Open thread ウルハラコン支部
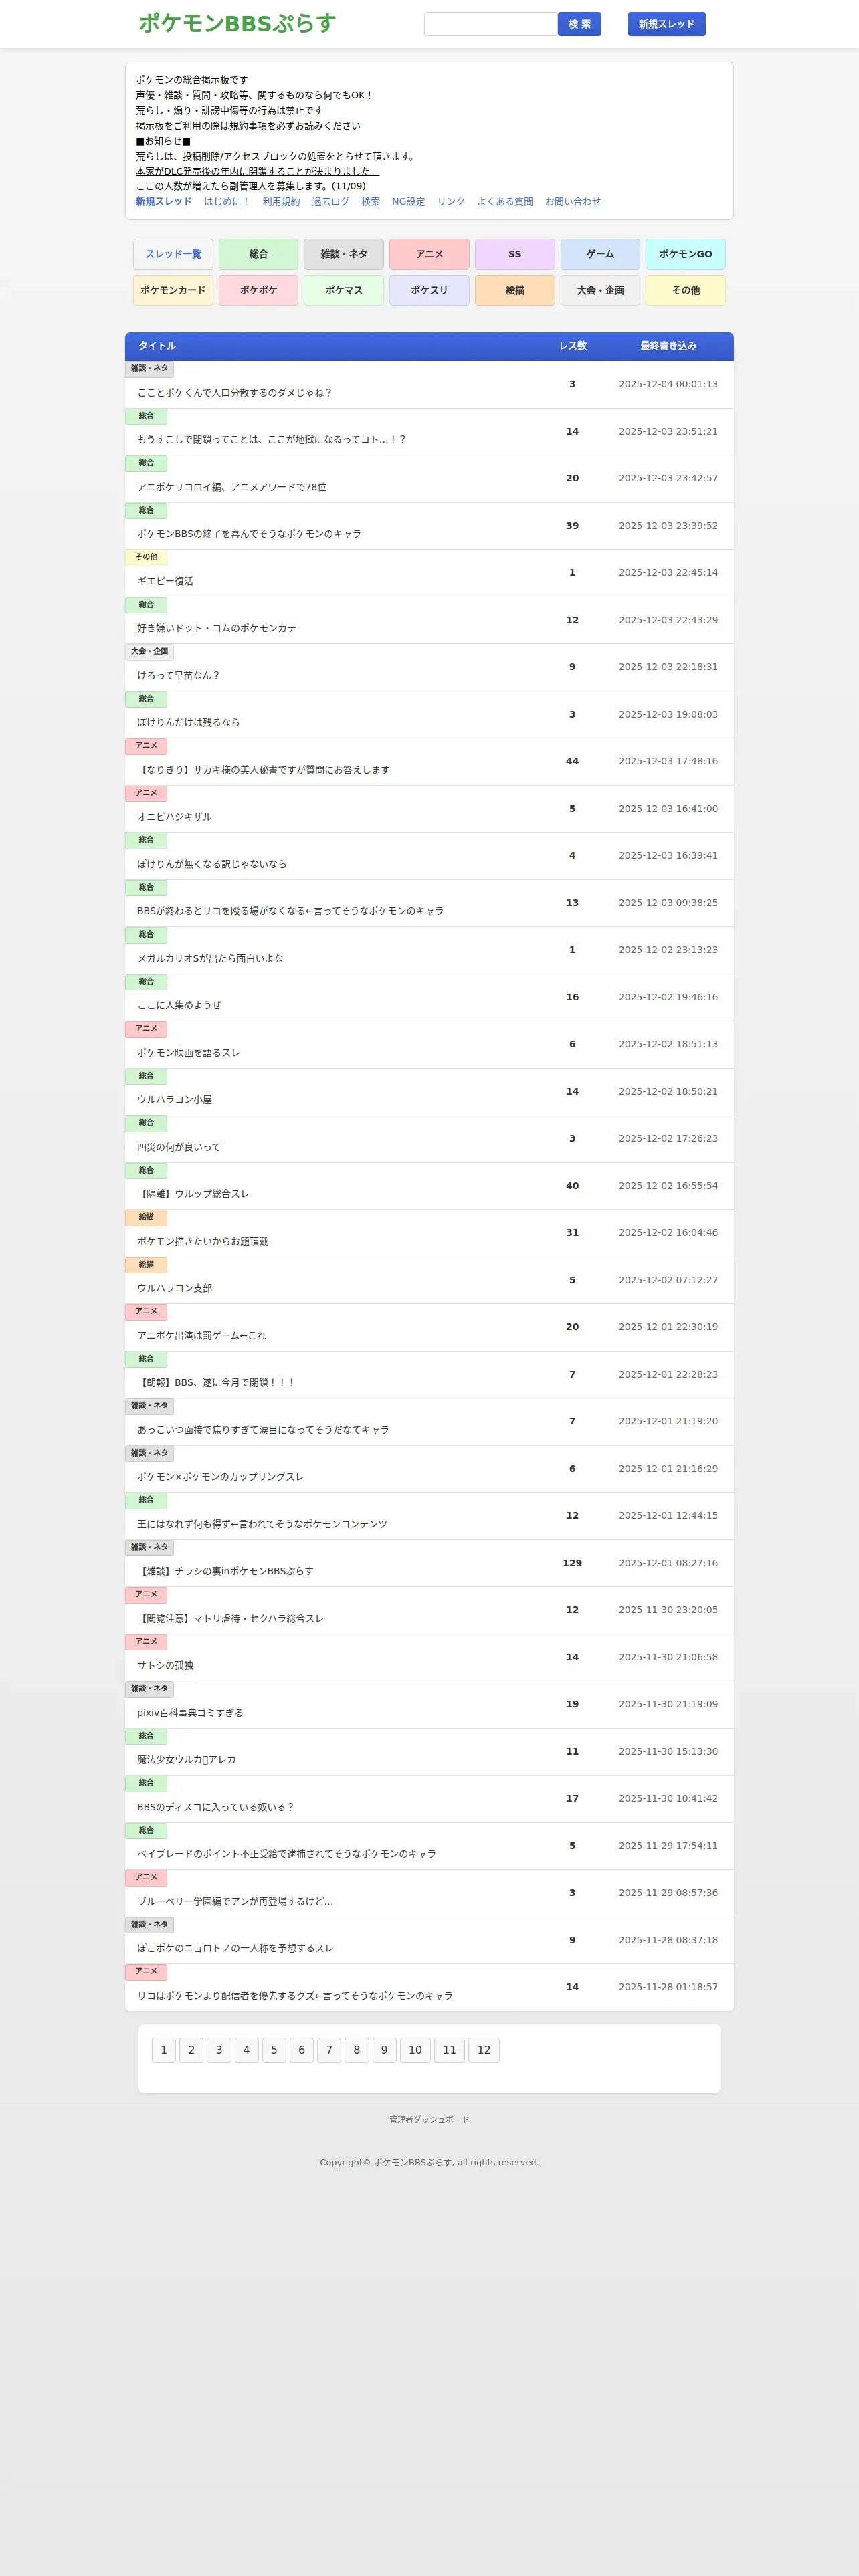 [x=174, y=1288]
